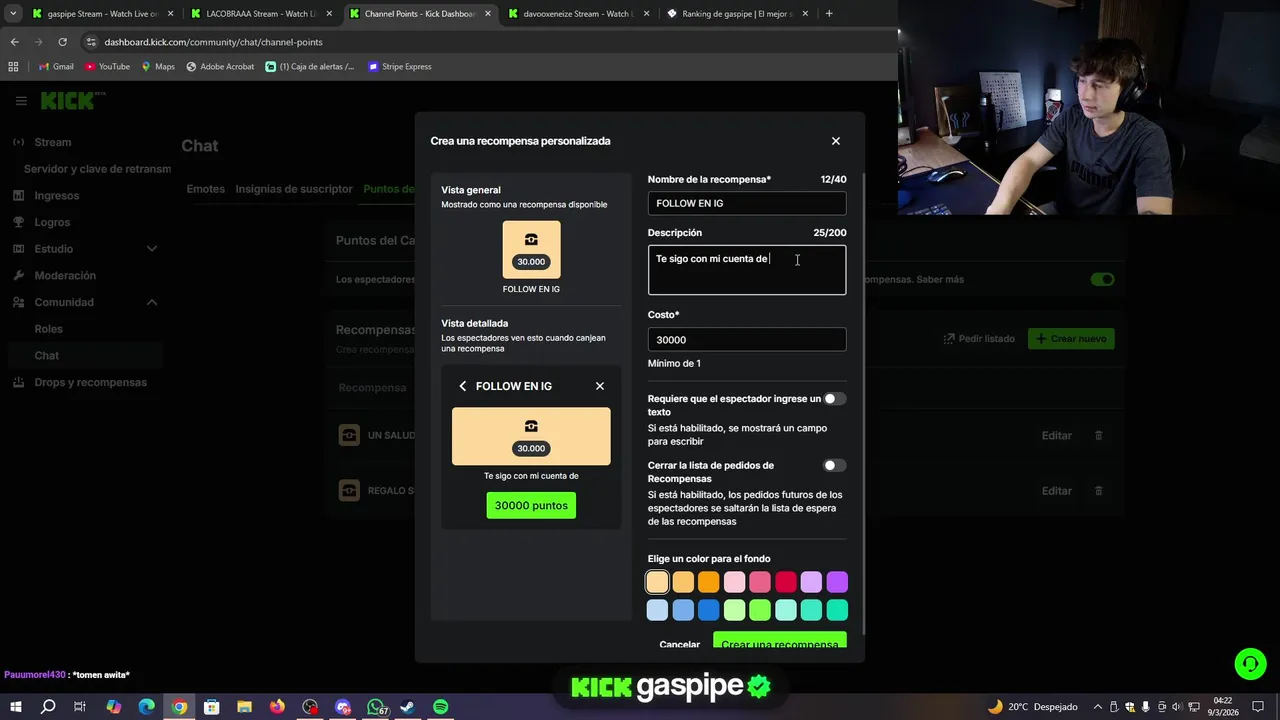The width and height of the screenshot is (1280, 720).
Task: Click the Pedir listado button
Action: pyautogui.click(x=979, y=339)
